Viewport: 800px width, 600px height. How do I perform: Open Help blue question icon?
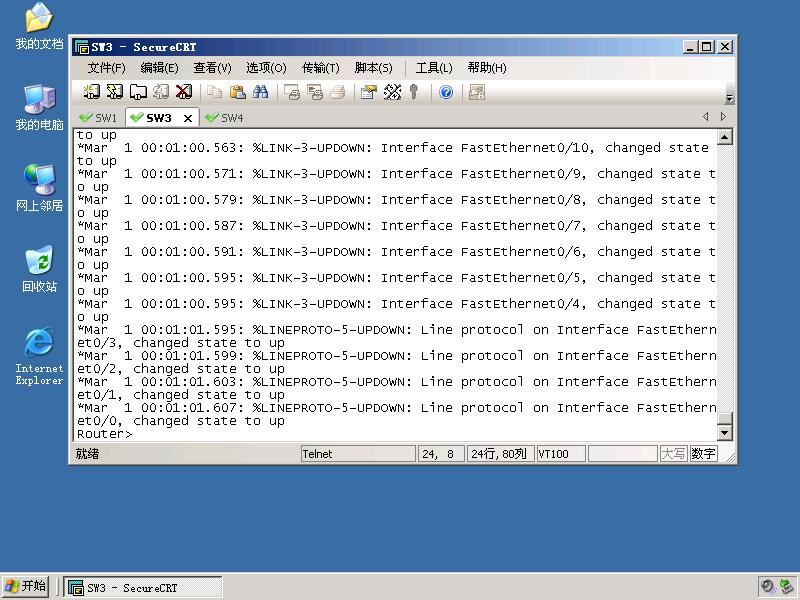[x=446, y=92]
